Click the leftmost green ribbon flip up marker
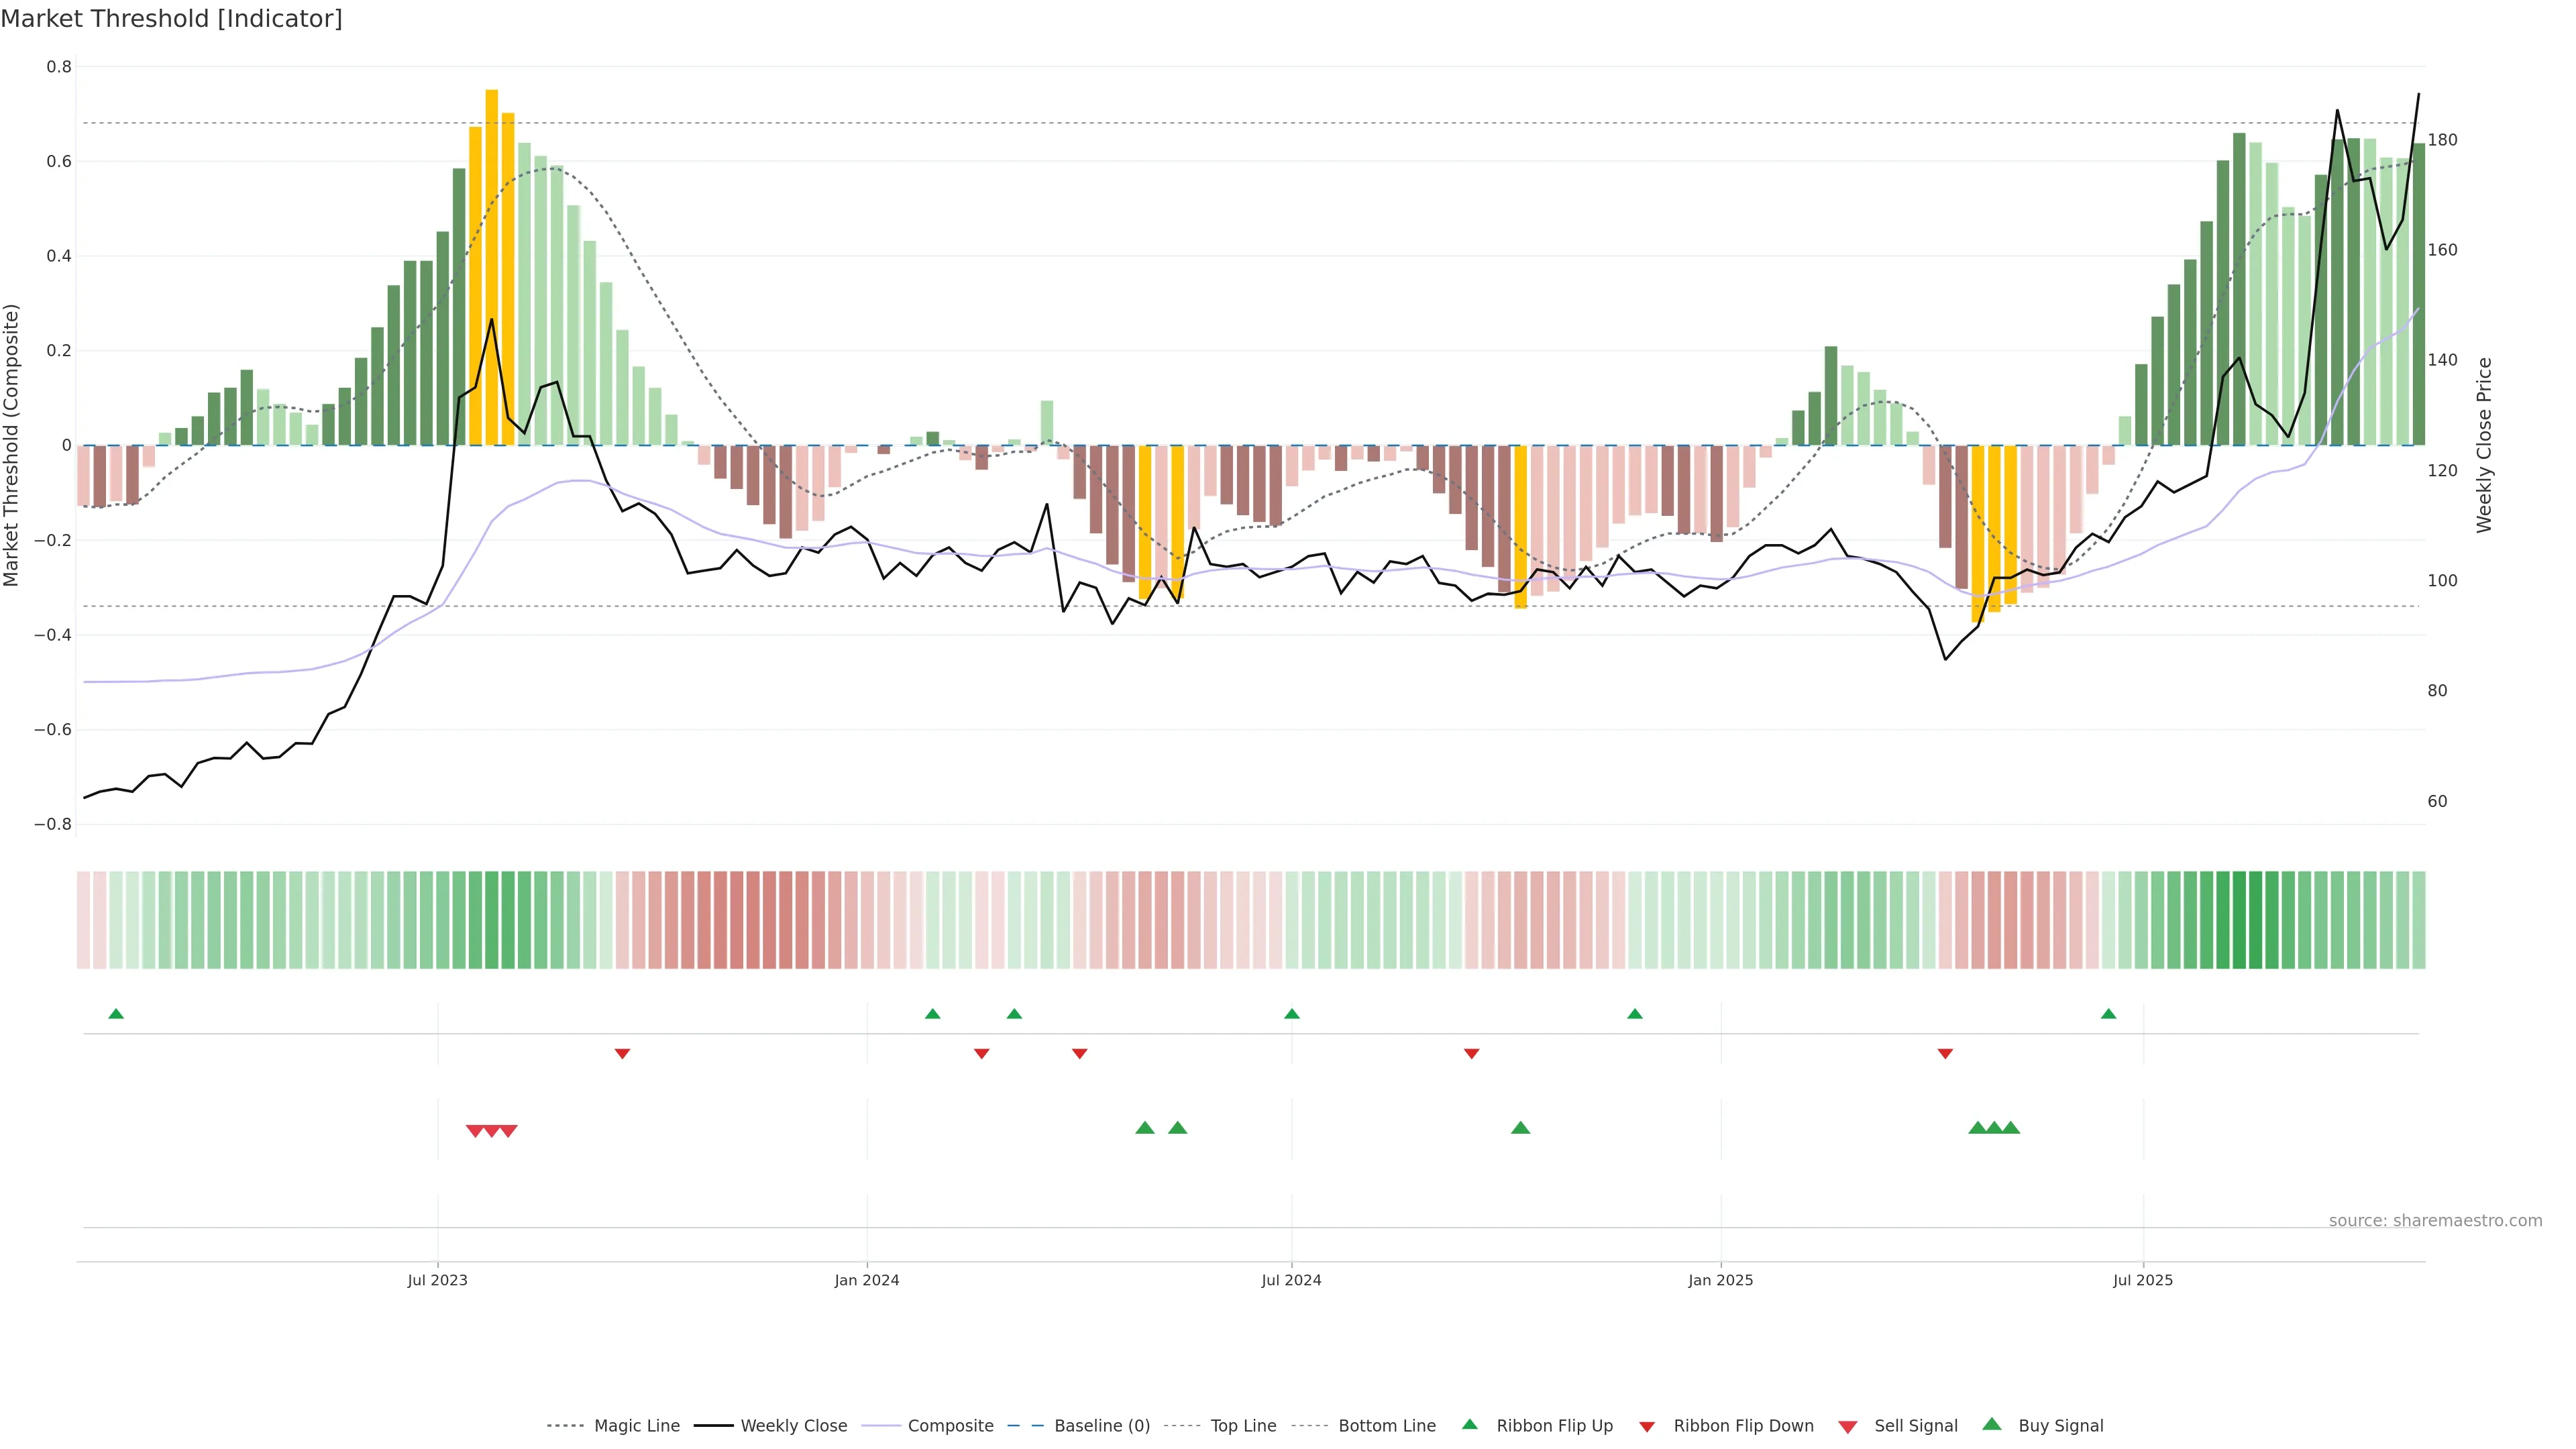 point(116,1014)
